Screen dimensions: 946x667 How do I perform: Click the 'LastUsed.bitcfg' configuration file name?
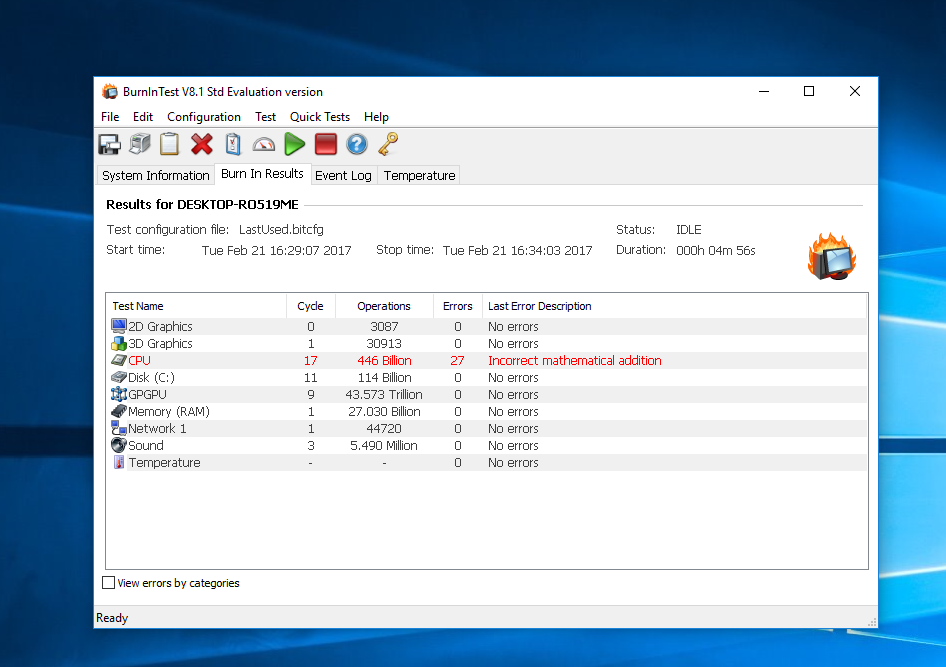pyautogui.click(x=281, y=230)
